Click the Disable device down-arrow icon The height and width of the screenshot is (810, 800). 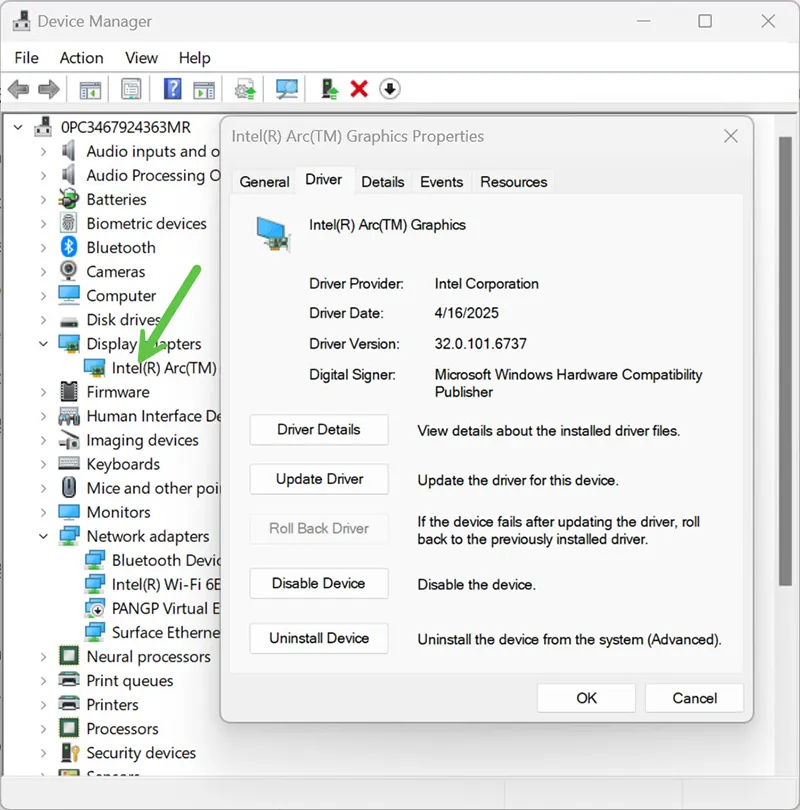pos(389,89)
